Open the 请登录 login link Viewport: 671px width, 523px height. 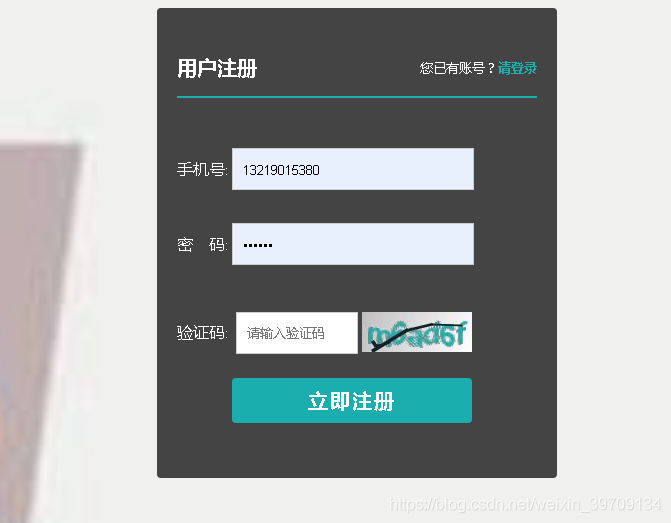pos(517,68)
